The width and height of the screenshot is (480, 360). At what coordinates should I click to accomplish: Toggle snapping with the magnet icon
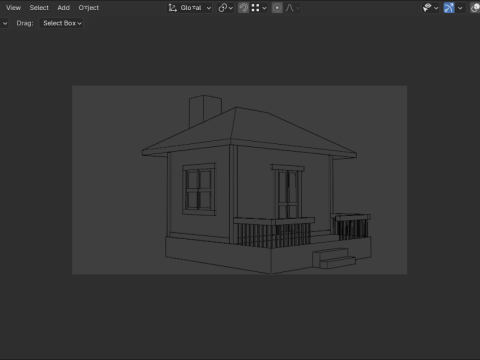[x=243, y=8]
